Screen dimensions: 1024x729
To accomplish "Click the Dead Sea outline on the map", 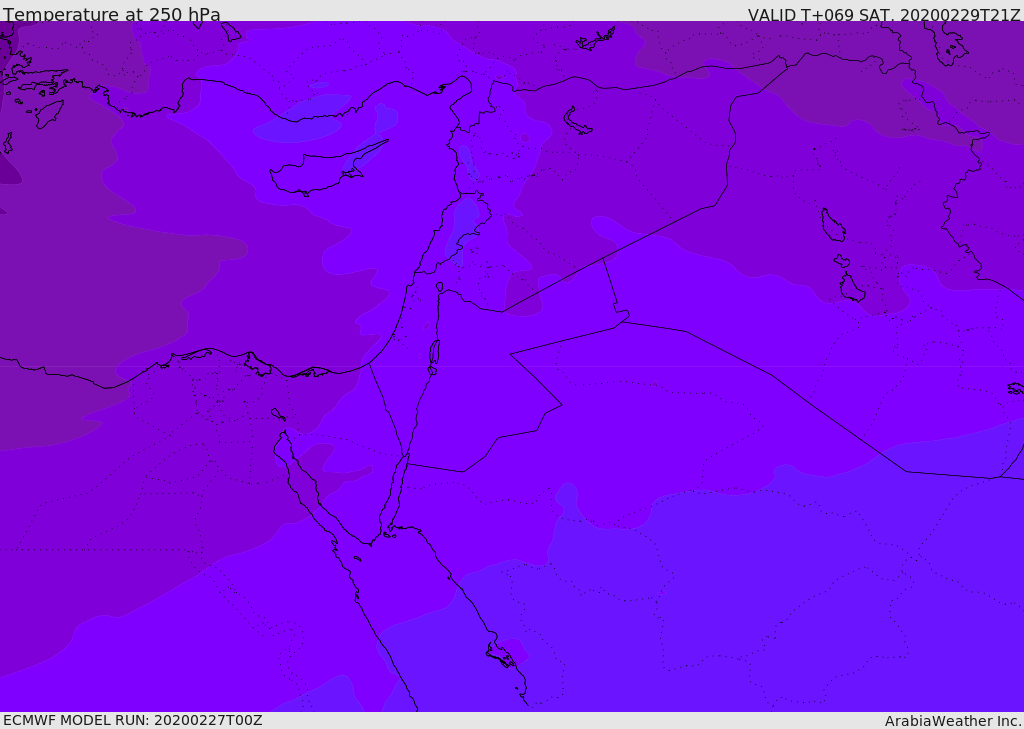I will [434, 357].
